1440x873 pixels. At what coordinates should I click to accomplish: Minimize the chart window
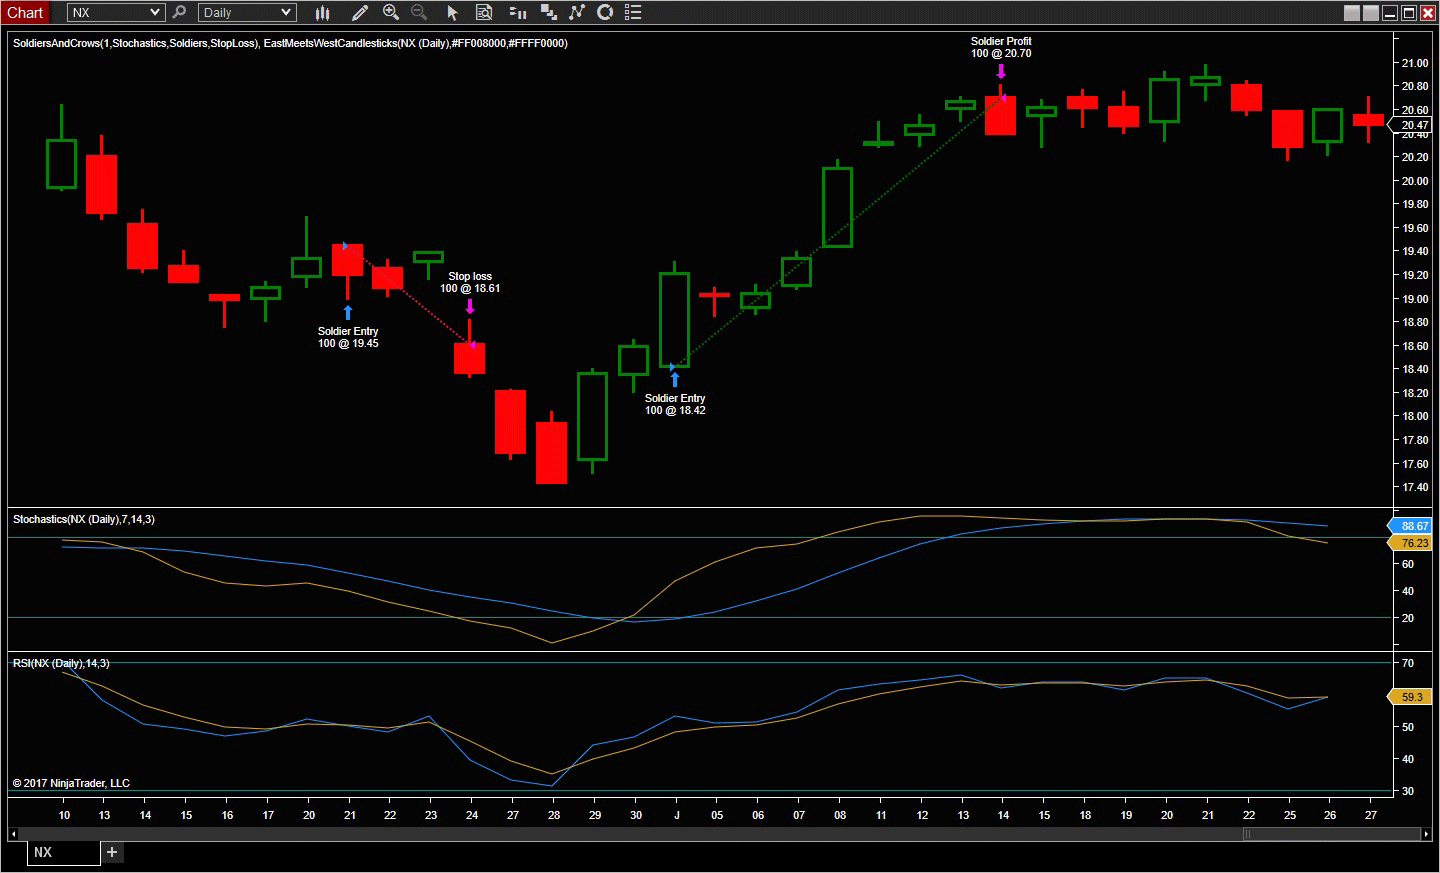tap(1390, 12)
